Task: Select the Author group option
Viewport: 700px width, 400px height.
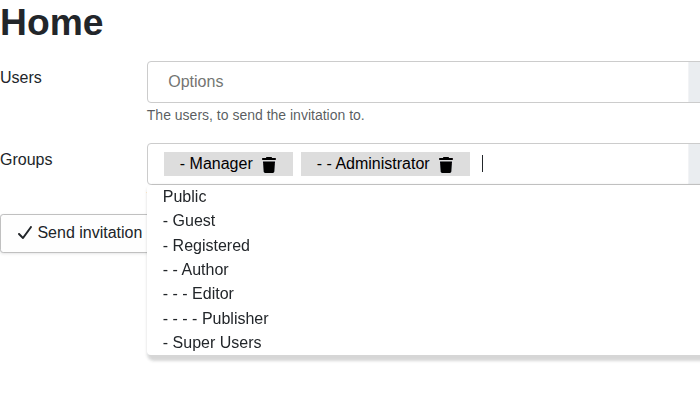Action: [x=196, y=270]
